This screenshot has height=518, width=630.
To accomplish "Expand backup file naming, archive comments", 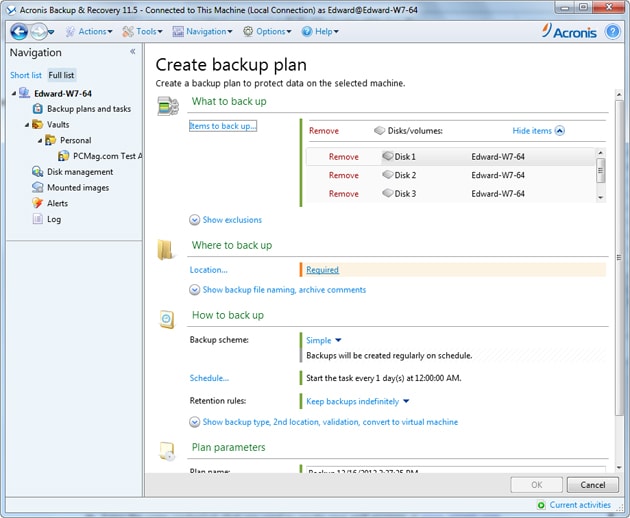I will 278,290.
